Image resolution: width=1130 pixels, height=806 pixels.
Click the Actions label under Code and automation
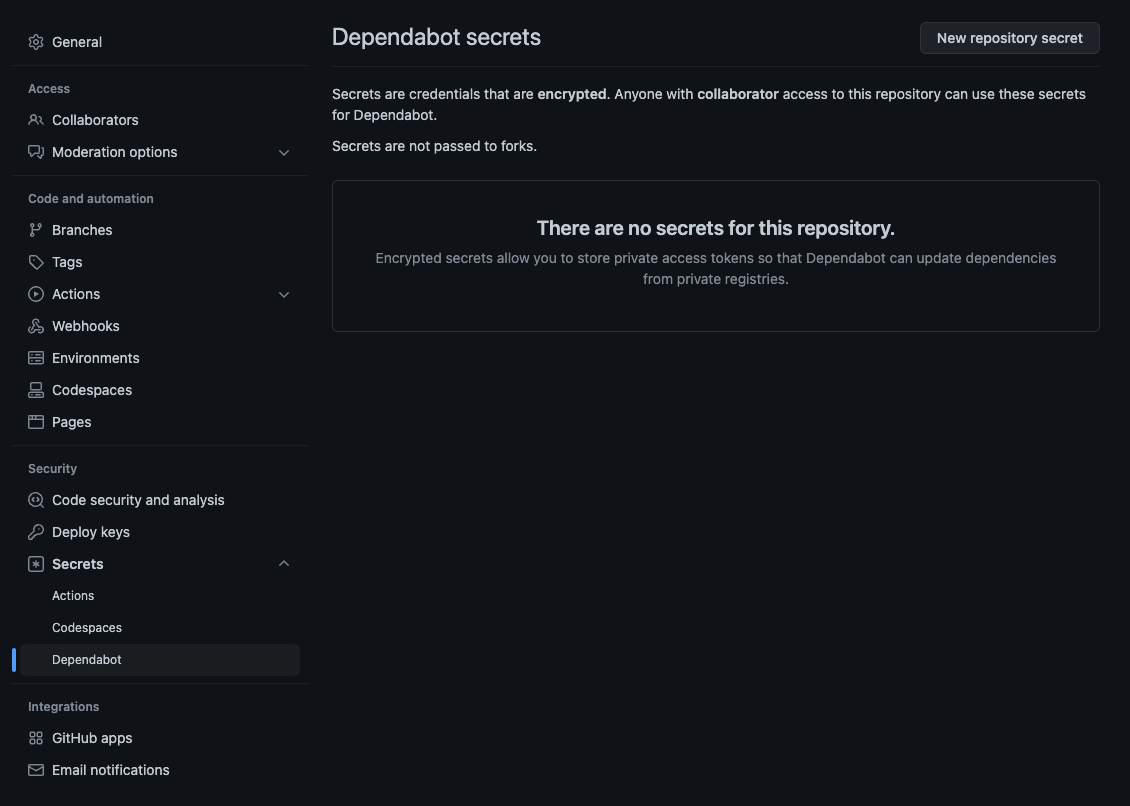[76, 294]
